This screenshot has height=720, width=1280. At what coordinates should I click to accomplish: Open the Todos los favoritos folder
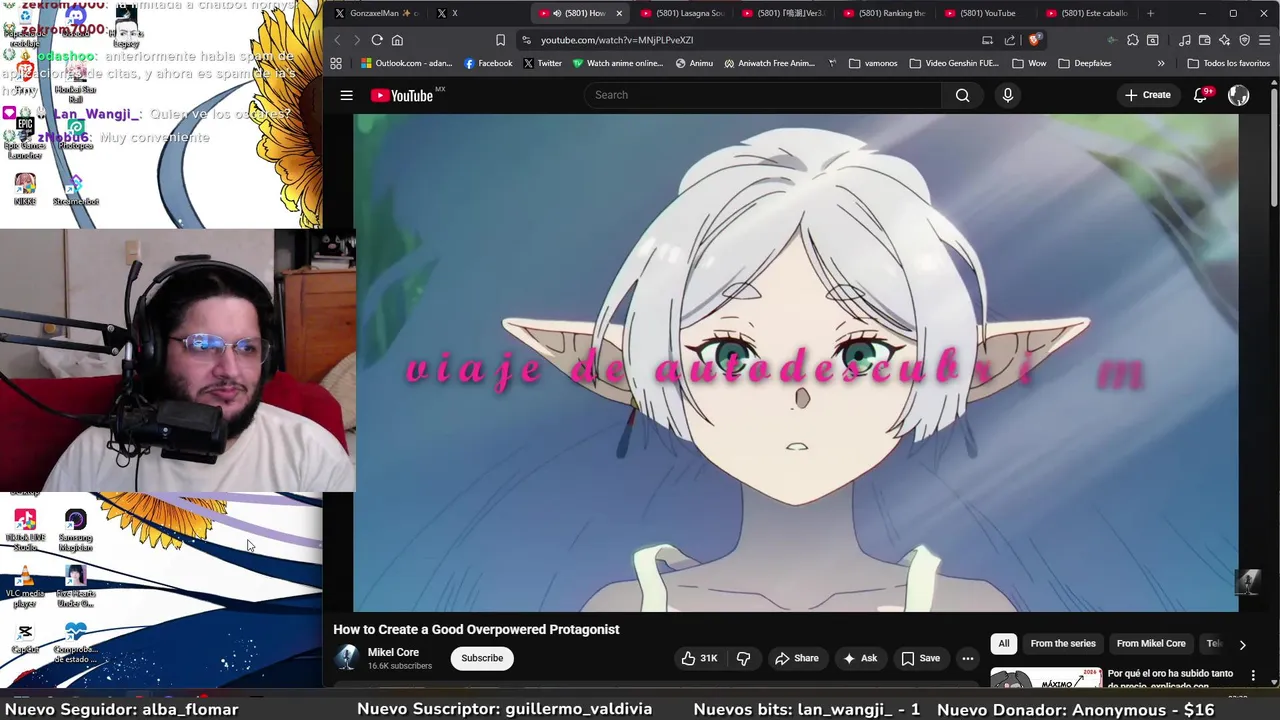(1228, 63)
